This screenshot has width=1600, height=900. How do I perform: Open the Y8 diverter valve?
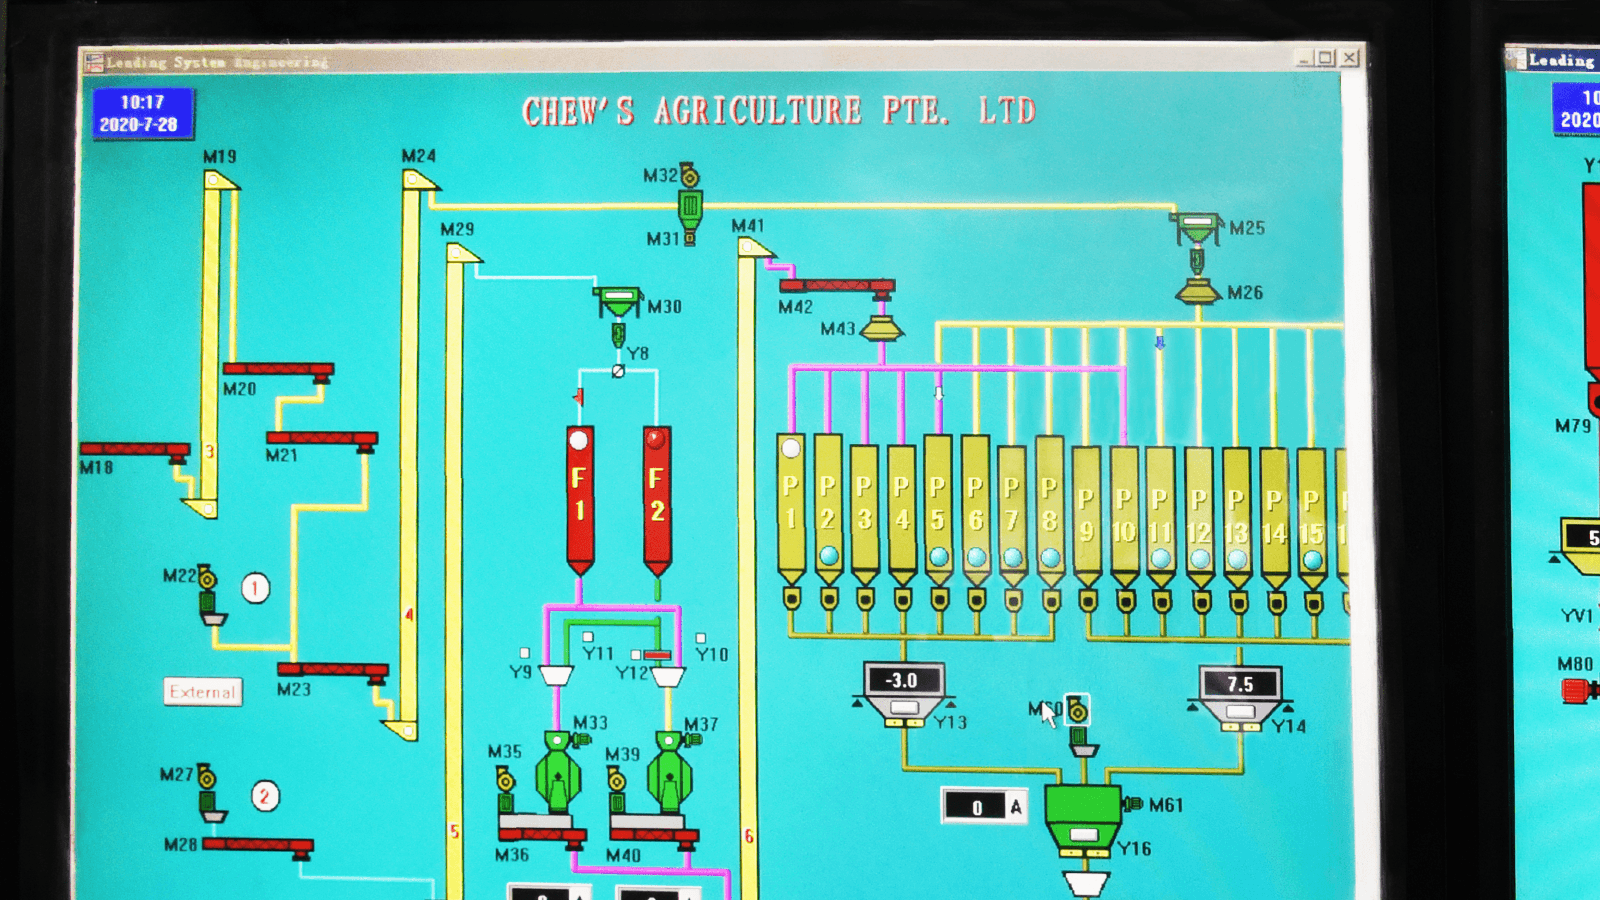pos(618,371)
